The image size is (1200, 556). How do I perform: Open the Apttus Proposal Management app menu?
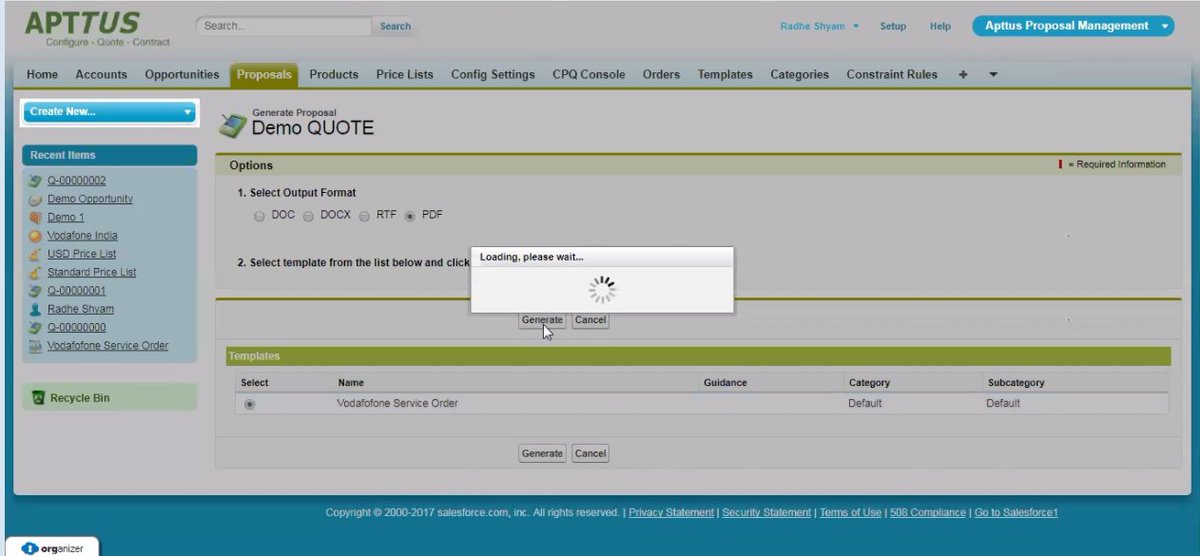(1073, 26)
